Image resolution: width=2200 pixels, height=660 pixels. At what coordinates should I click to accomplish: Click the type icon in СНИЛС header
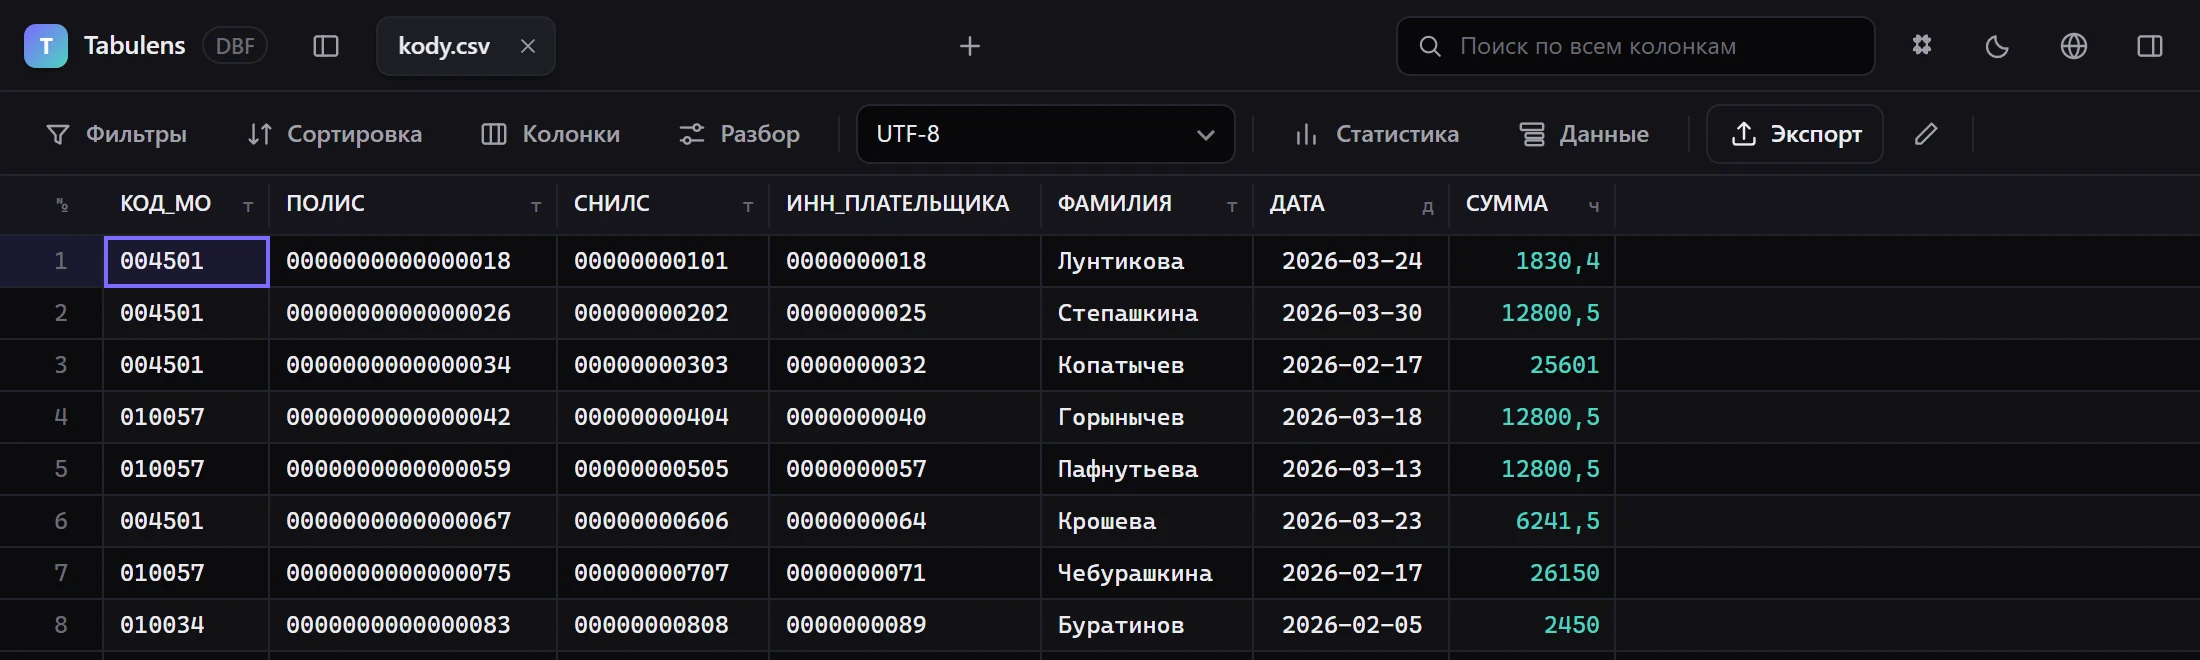748,206
